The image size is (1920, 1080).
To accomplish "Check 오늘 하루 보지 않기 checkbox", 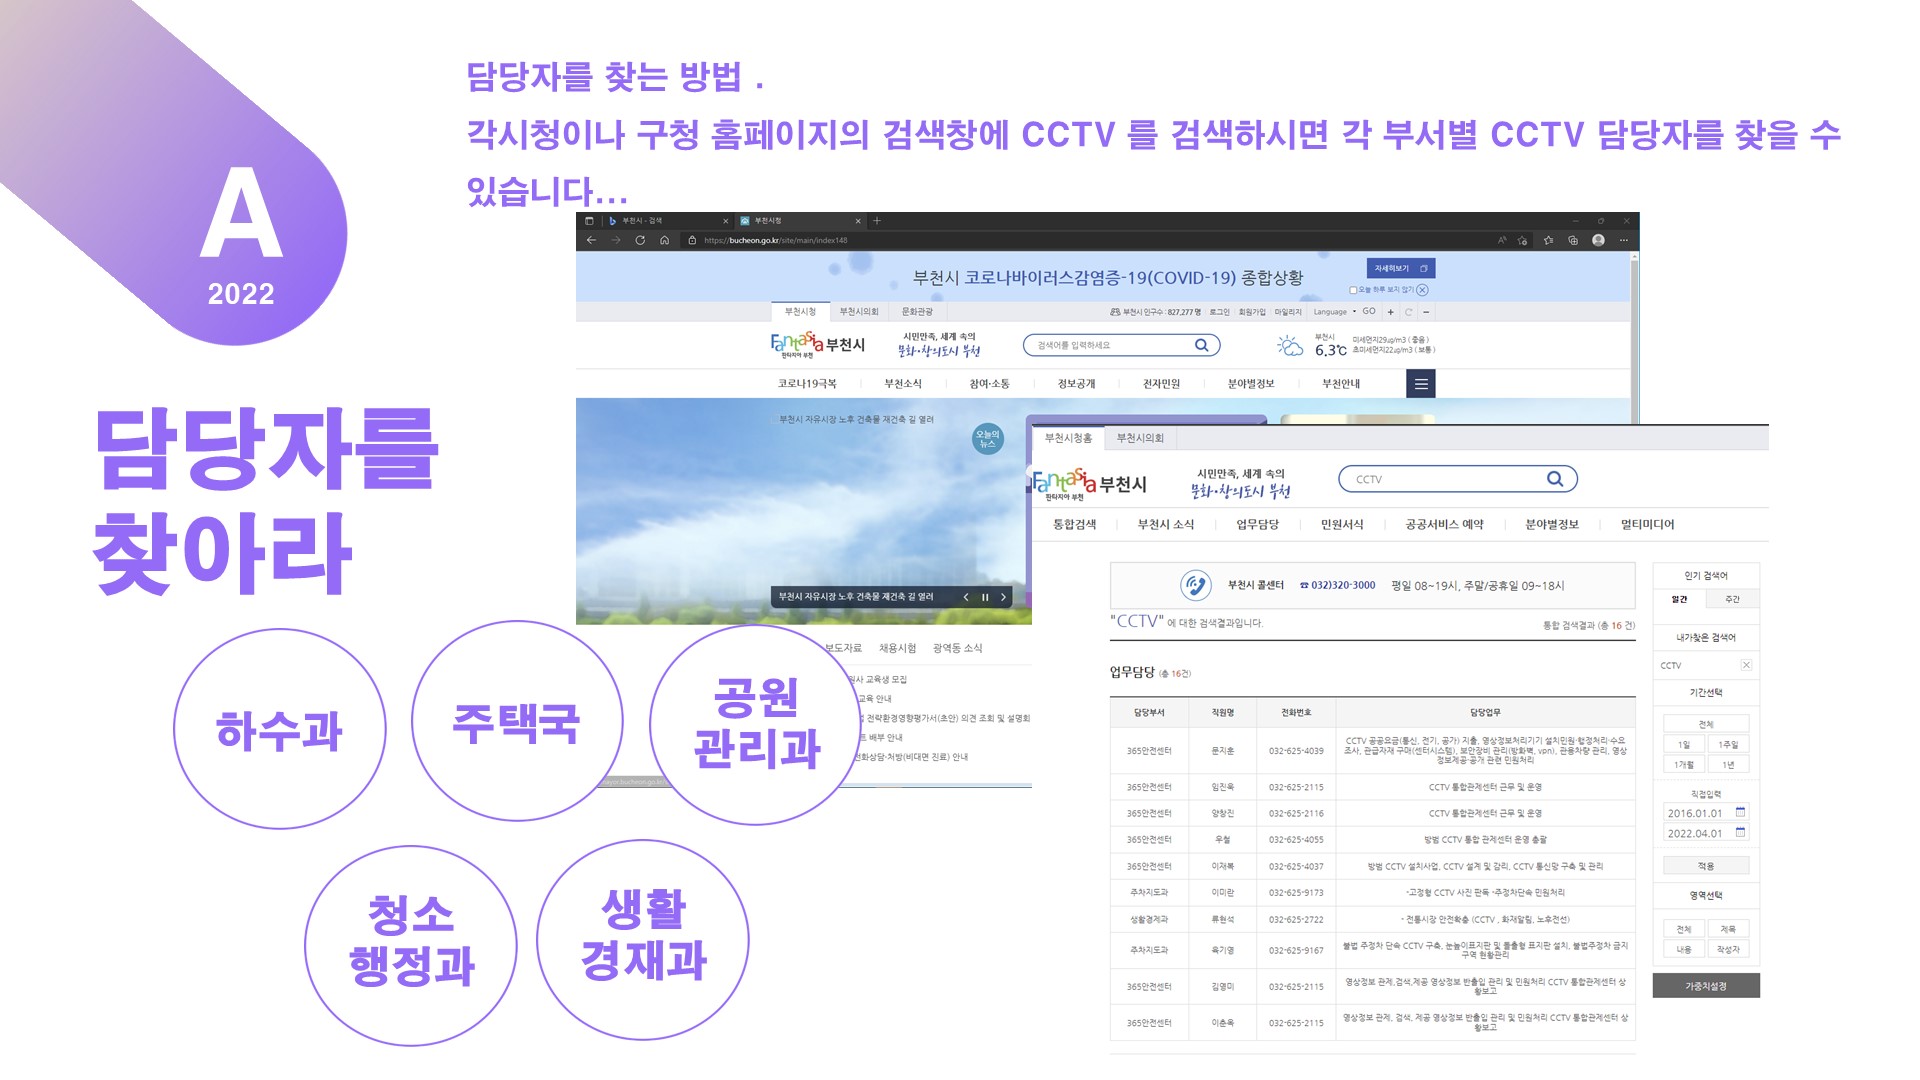I will pyautogui.click(x=1353, y=290).
